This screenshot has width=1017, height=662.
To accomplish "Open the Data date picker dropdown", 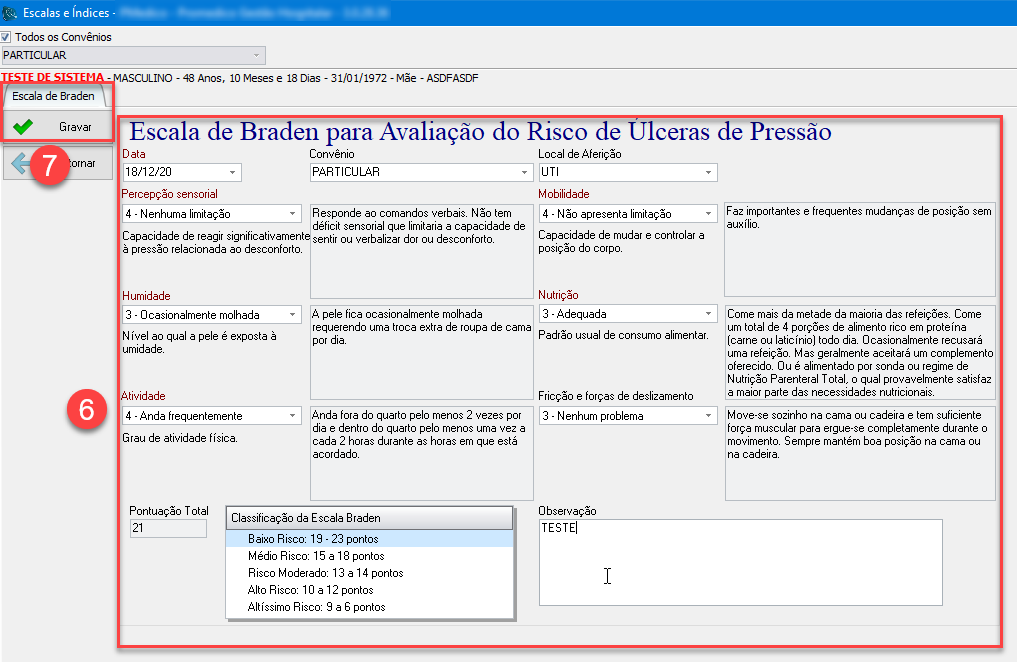I will click(232, 172).
